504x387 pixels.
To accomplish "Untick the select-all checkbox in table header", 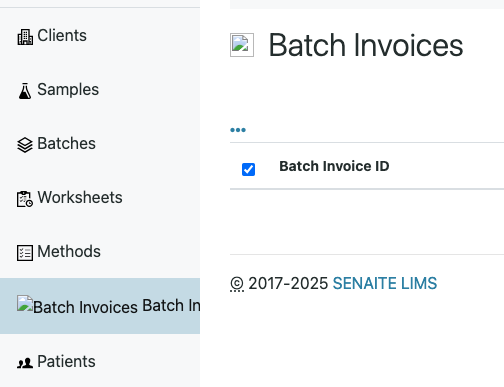I will [248, 169].
